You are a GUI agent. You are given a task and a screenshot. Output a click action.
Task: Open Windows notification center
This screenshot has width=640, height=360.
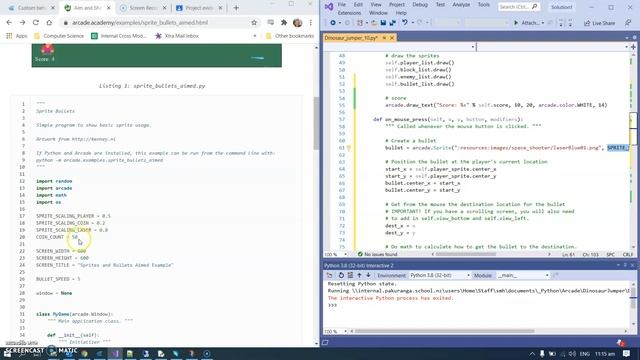pos(626,353)
